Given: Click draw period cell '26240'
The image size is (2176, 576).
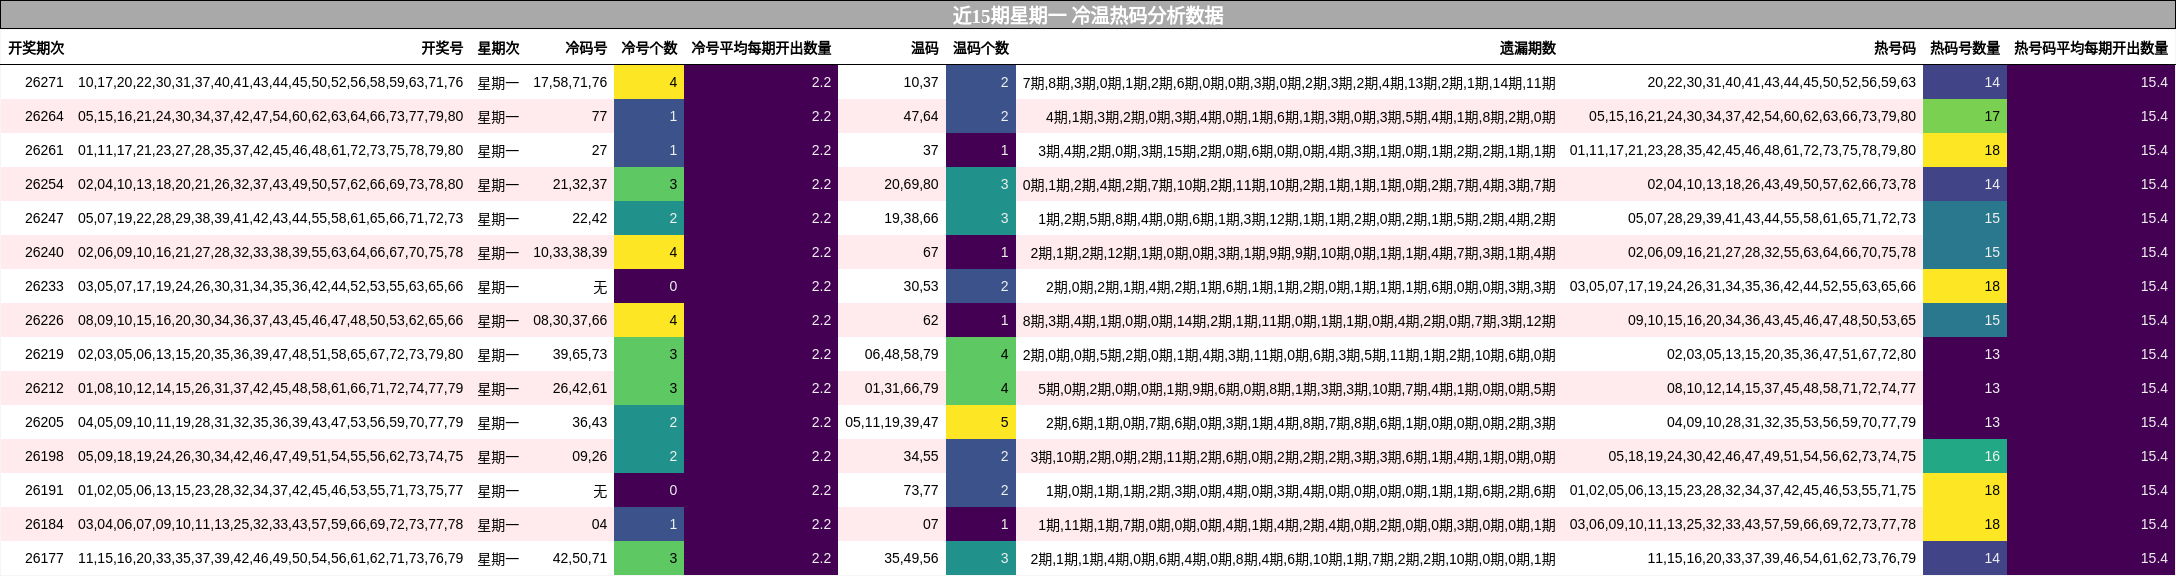Looking at the screenshot, I should [x=44, y=252].
